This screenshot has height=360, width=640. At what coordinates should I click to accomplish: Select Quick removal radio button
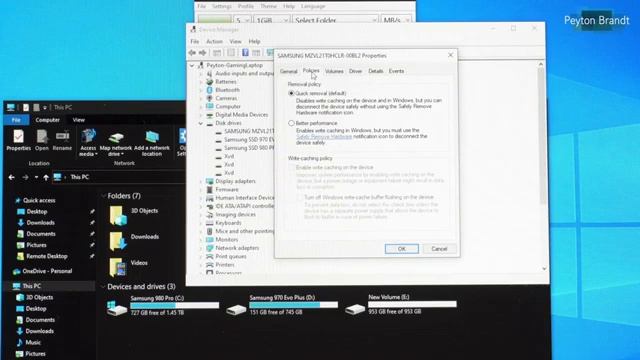tap(291, 93)
